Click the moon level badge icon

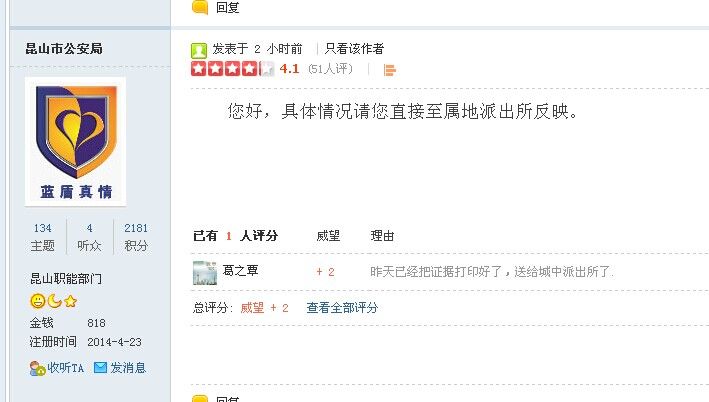tap(54, 301)
